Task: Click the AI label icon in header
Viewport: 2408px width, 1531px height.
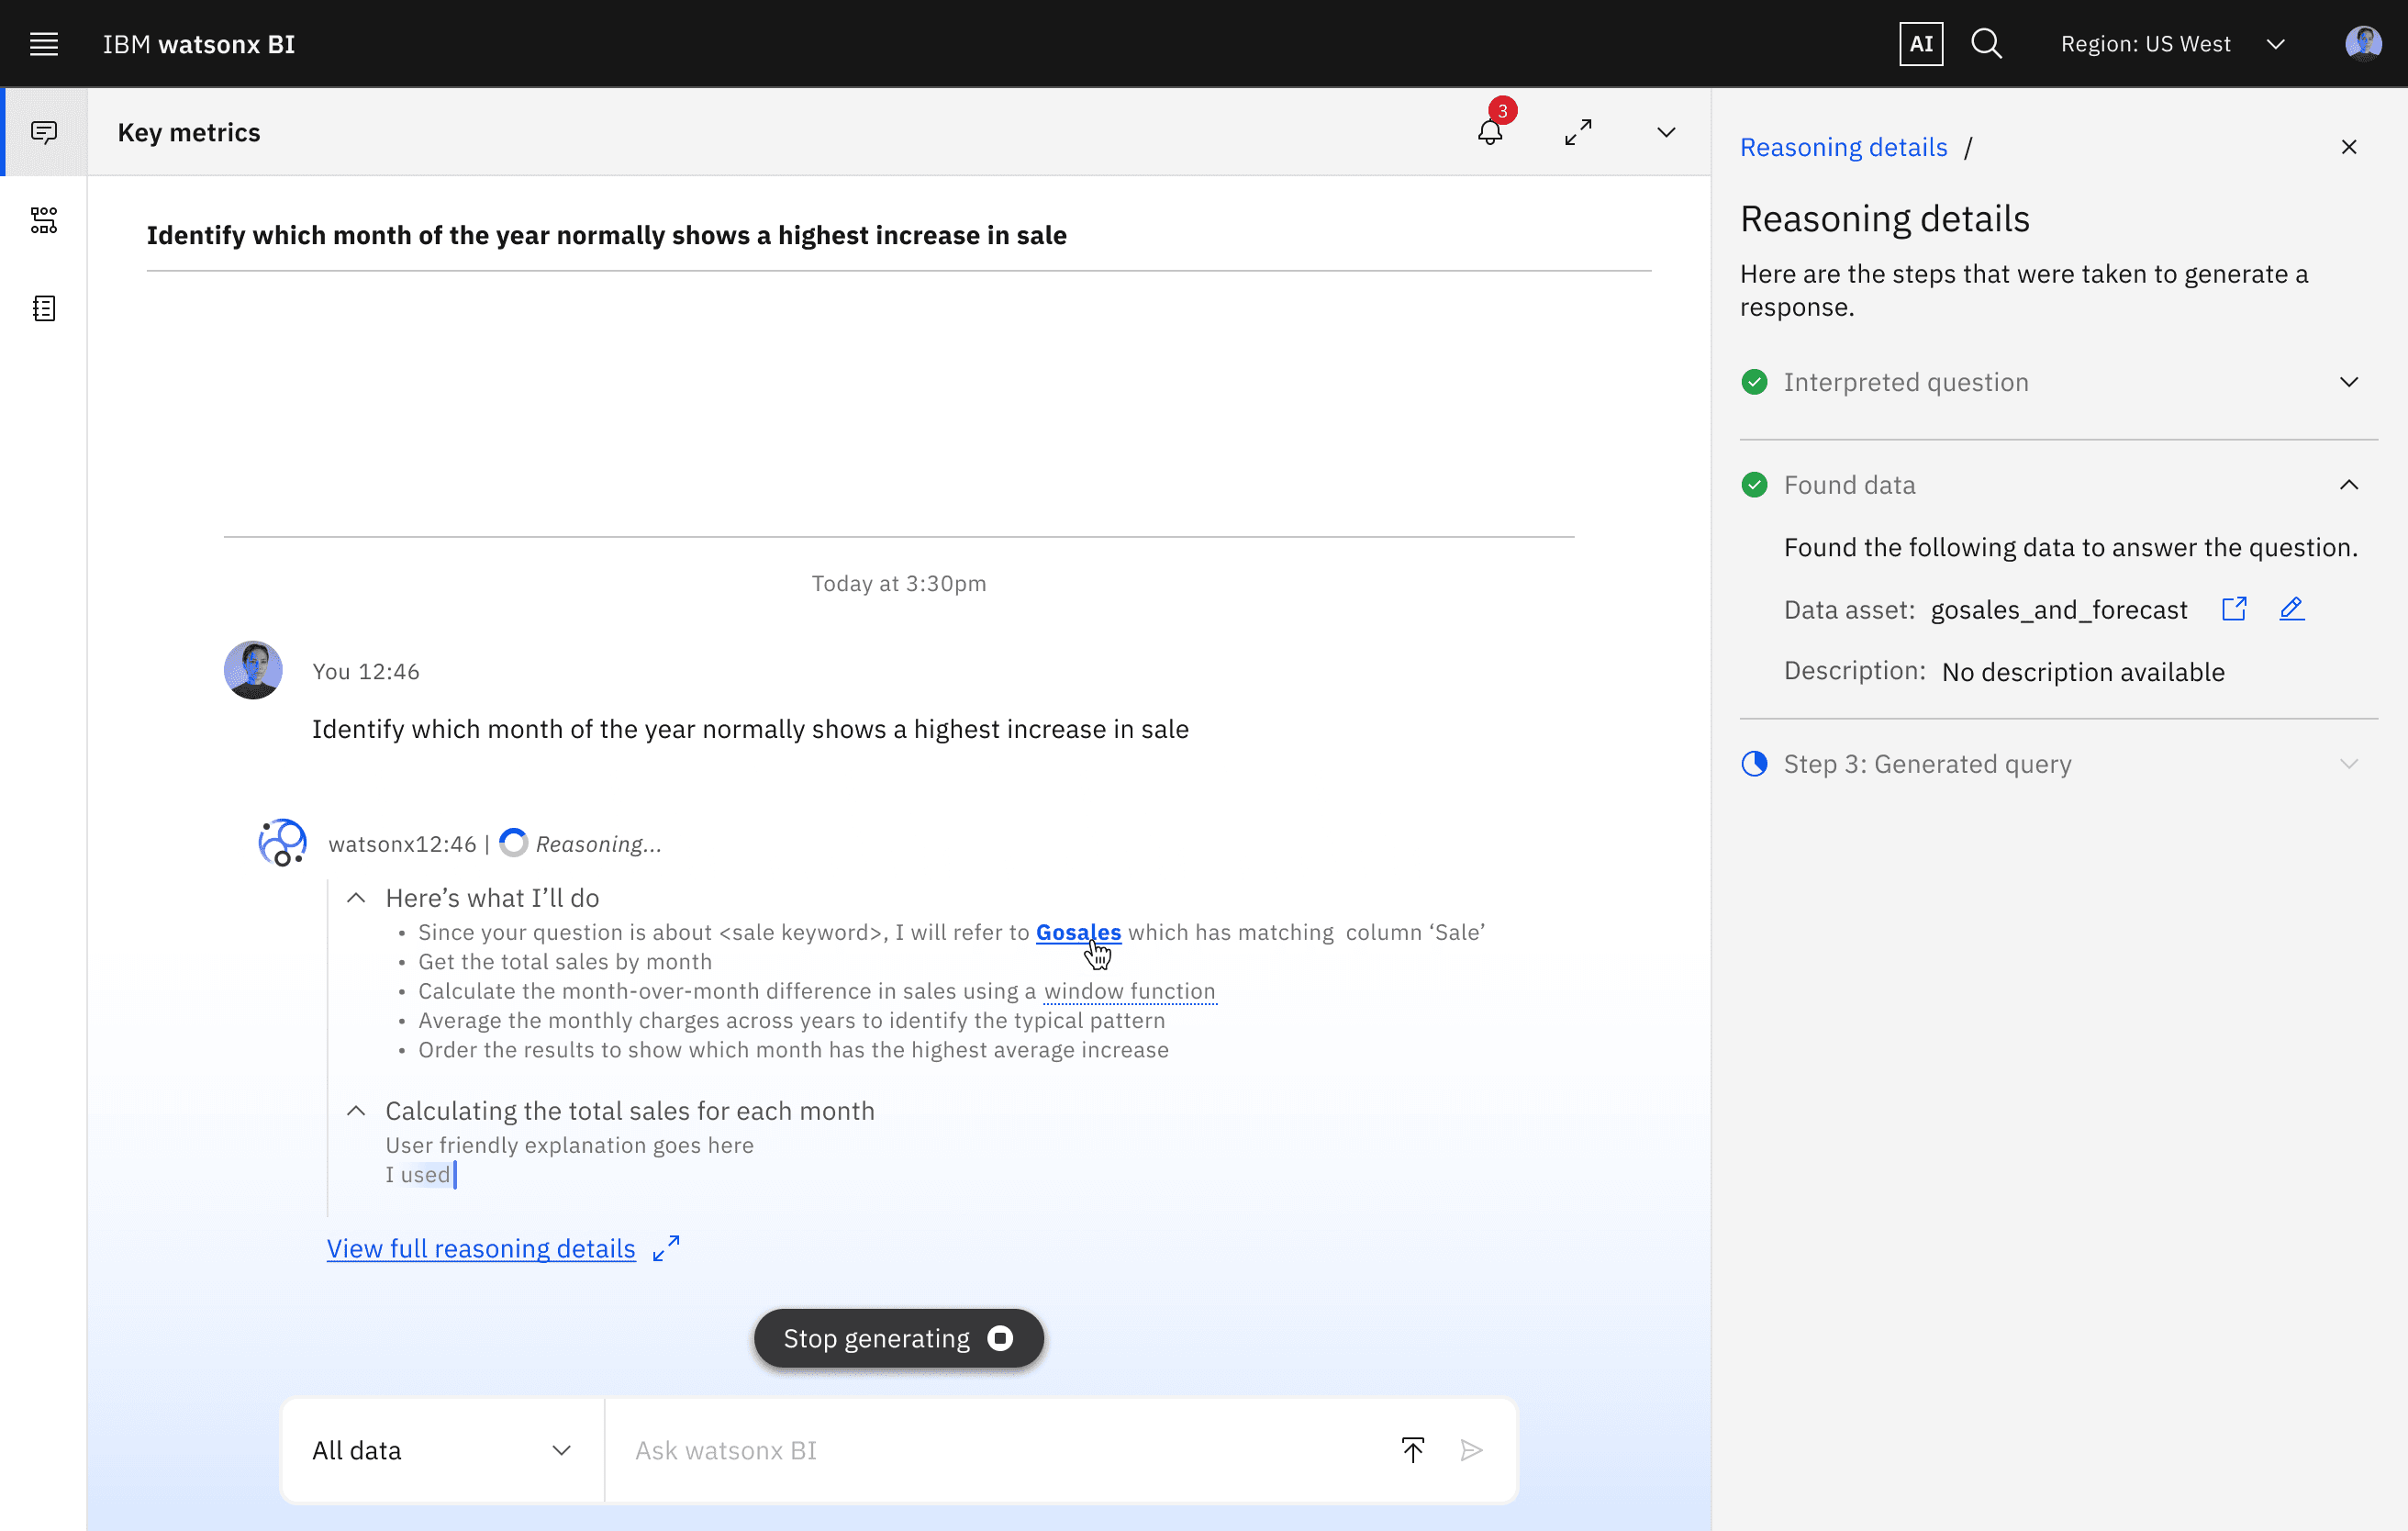Action: 1920,44
